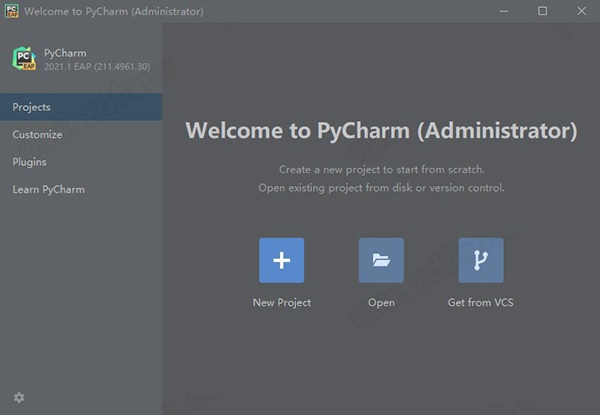The height and width of the screenshot is (415, 600).
Task: Open the Plugins tab
Action: [x=81, y=162]
